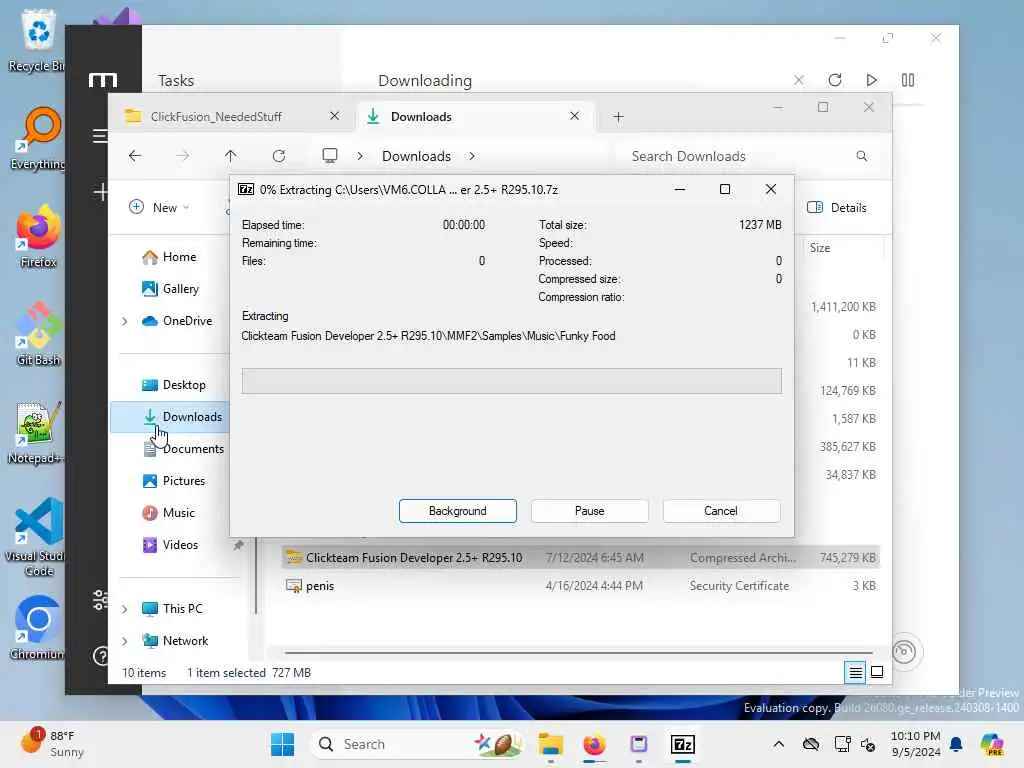Close the ClickFusion_NeededStuff tab

coord(334,116)
